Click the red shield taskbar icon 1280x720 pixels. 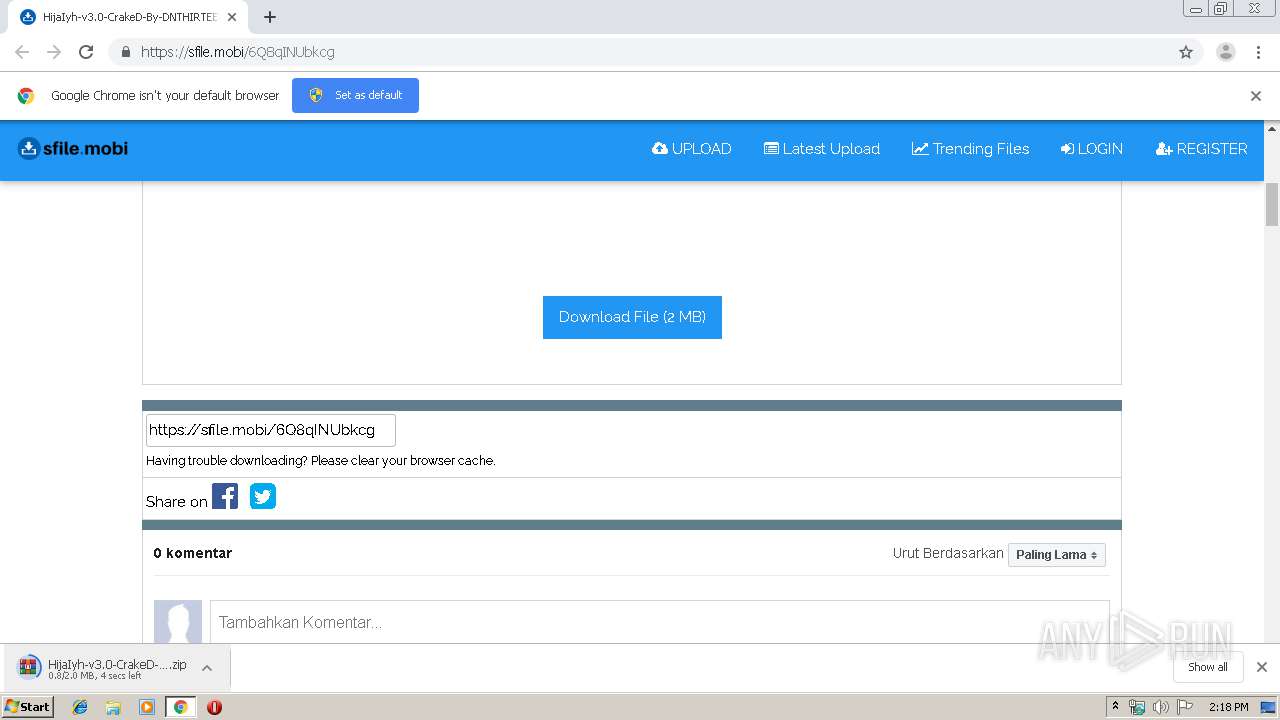coord(214,707)
